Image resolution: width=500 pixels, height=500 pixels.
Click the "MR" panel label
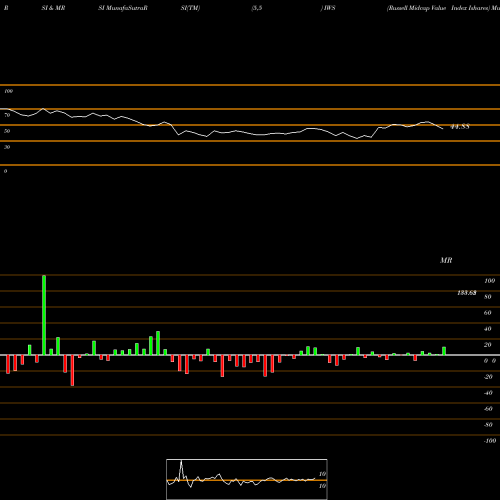[x=446, y=260]
